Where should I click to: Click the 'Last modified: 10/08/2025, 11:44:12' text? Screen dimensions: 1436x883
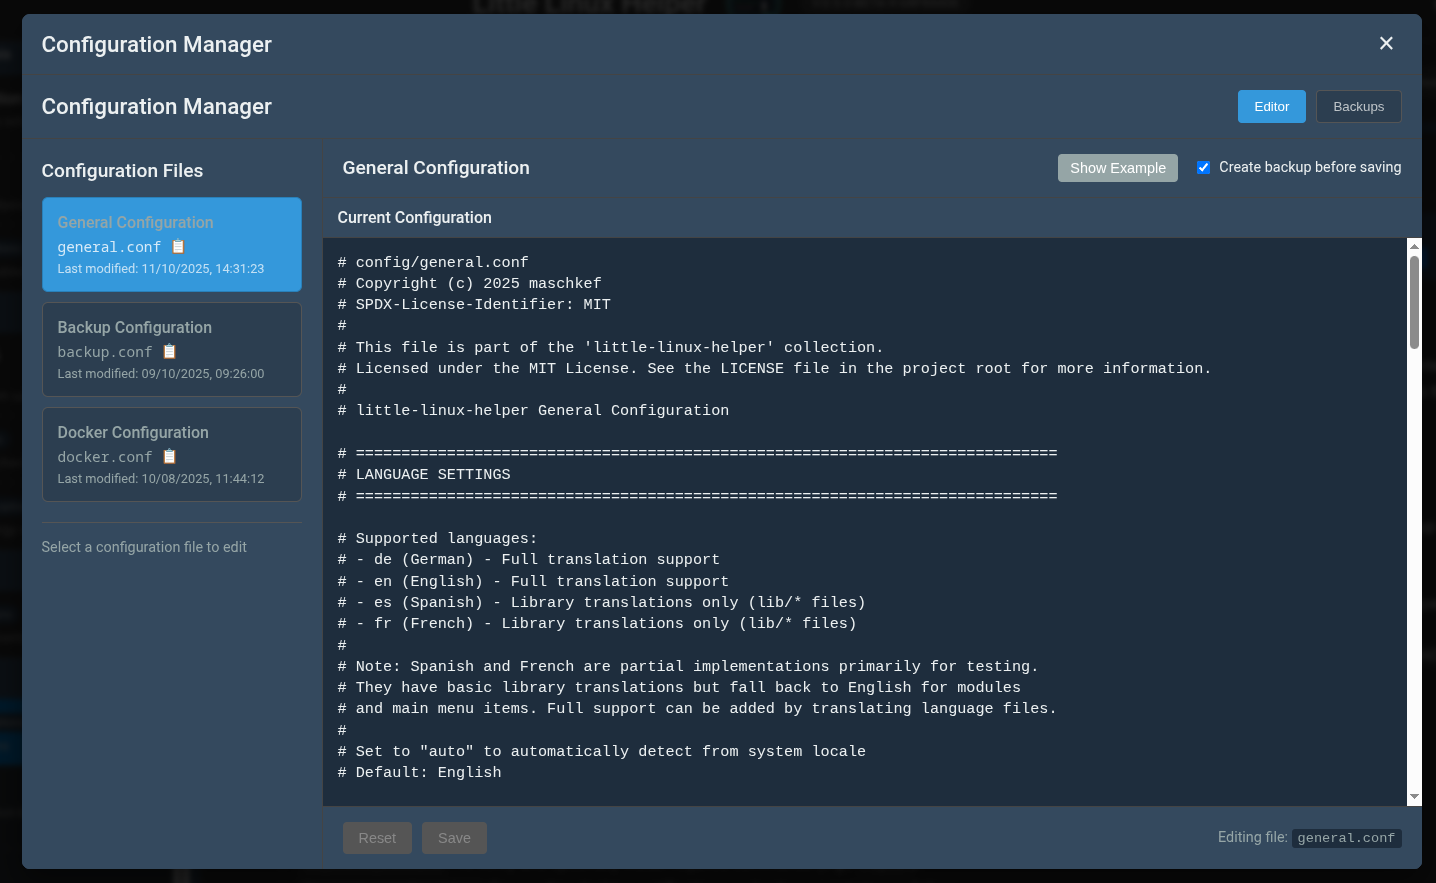[x=161, y=479]
